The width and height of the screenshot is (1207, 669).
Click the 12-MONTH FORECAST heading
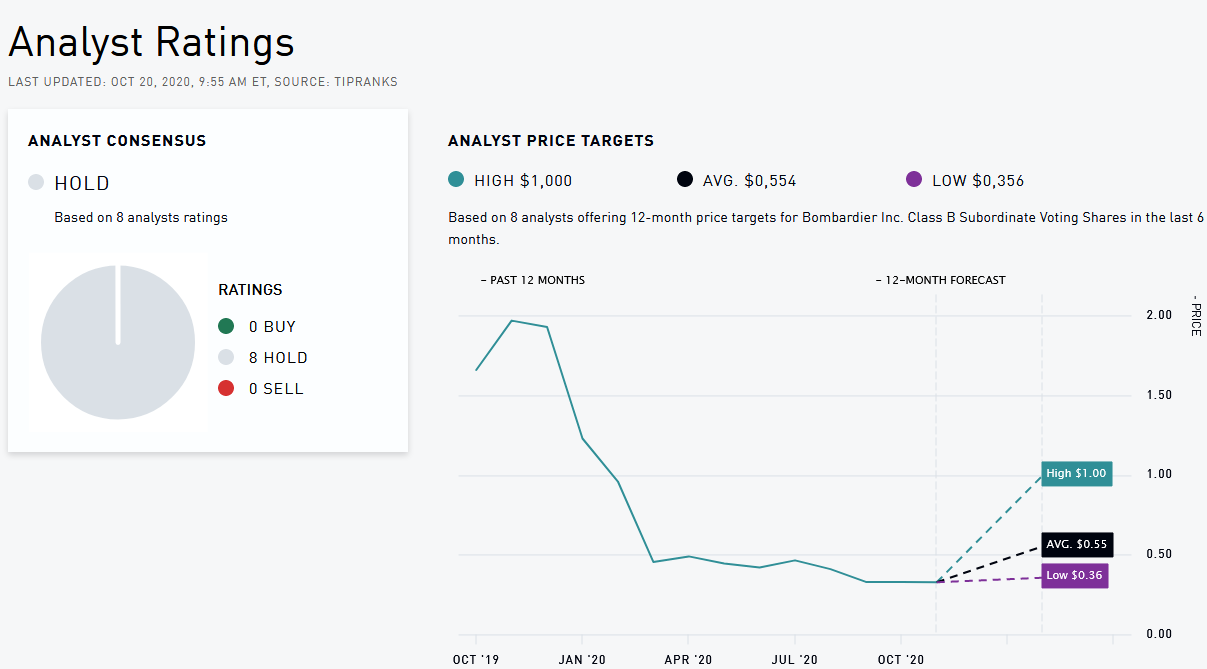tap(940, 280)
